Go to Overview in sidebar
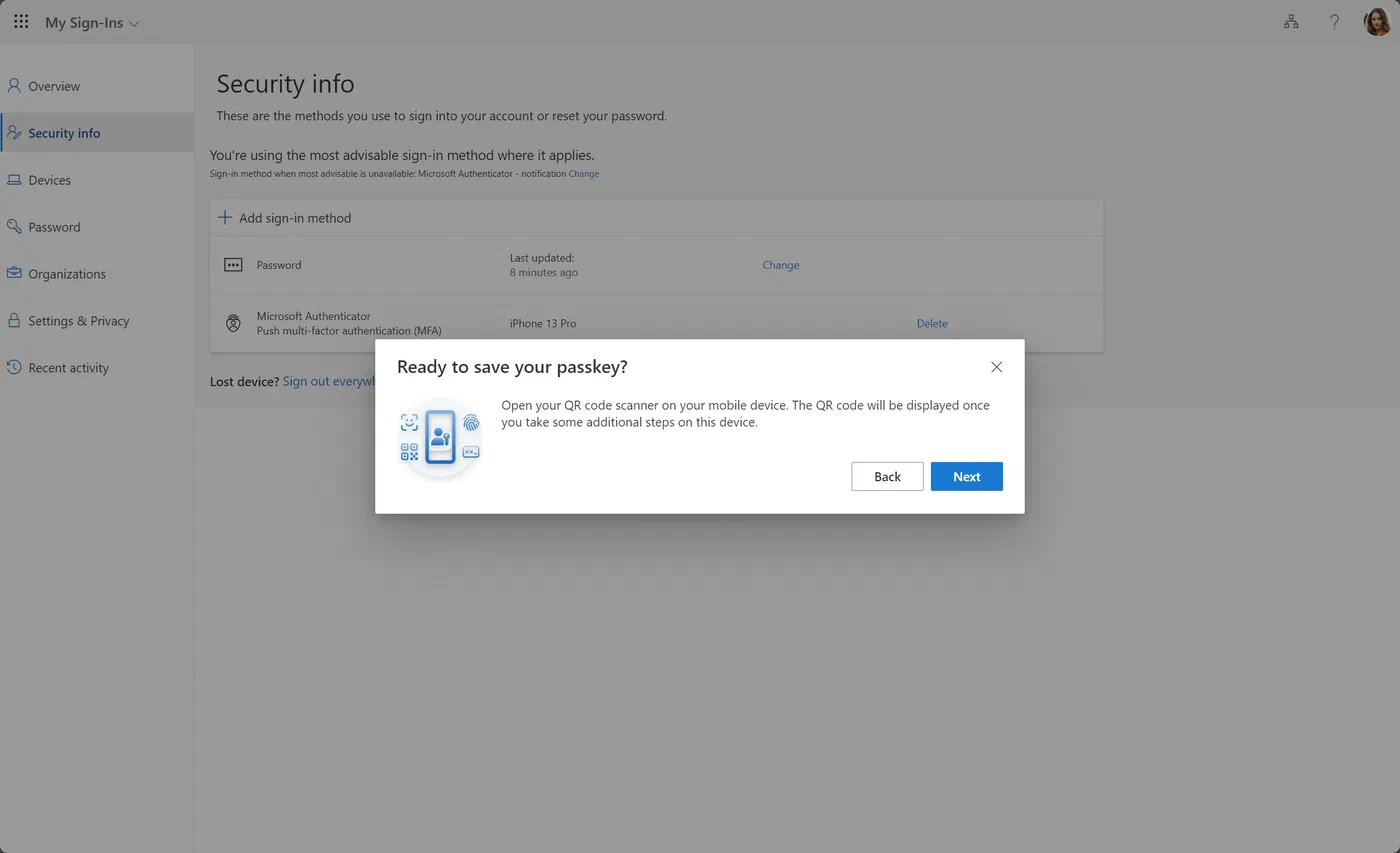Viewport: 1400px width, 853px height. [97, 86]
